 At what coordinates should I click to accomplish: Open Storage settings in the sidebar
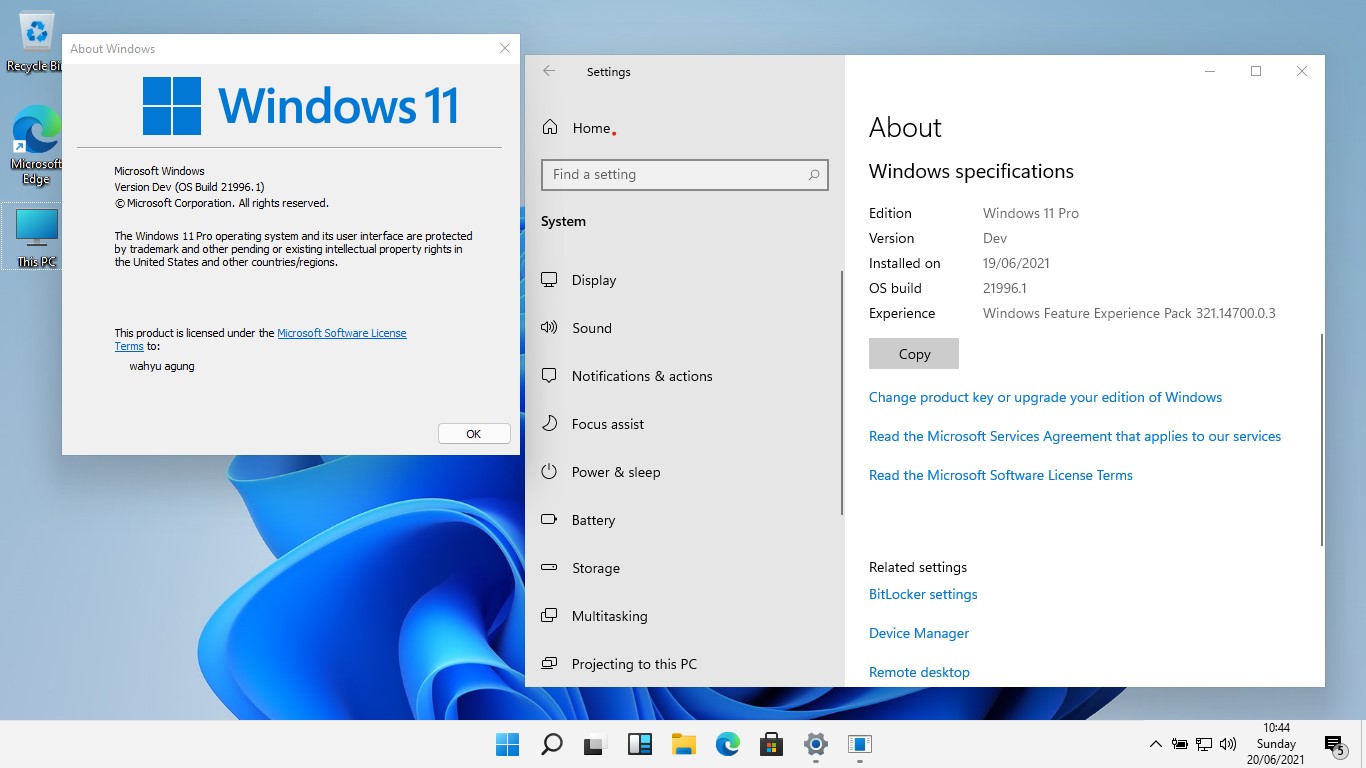pyautogui.click(x=683, y=568)
